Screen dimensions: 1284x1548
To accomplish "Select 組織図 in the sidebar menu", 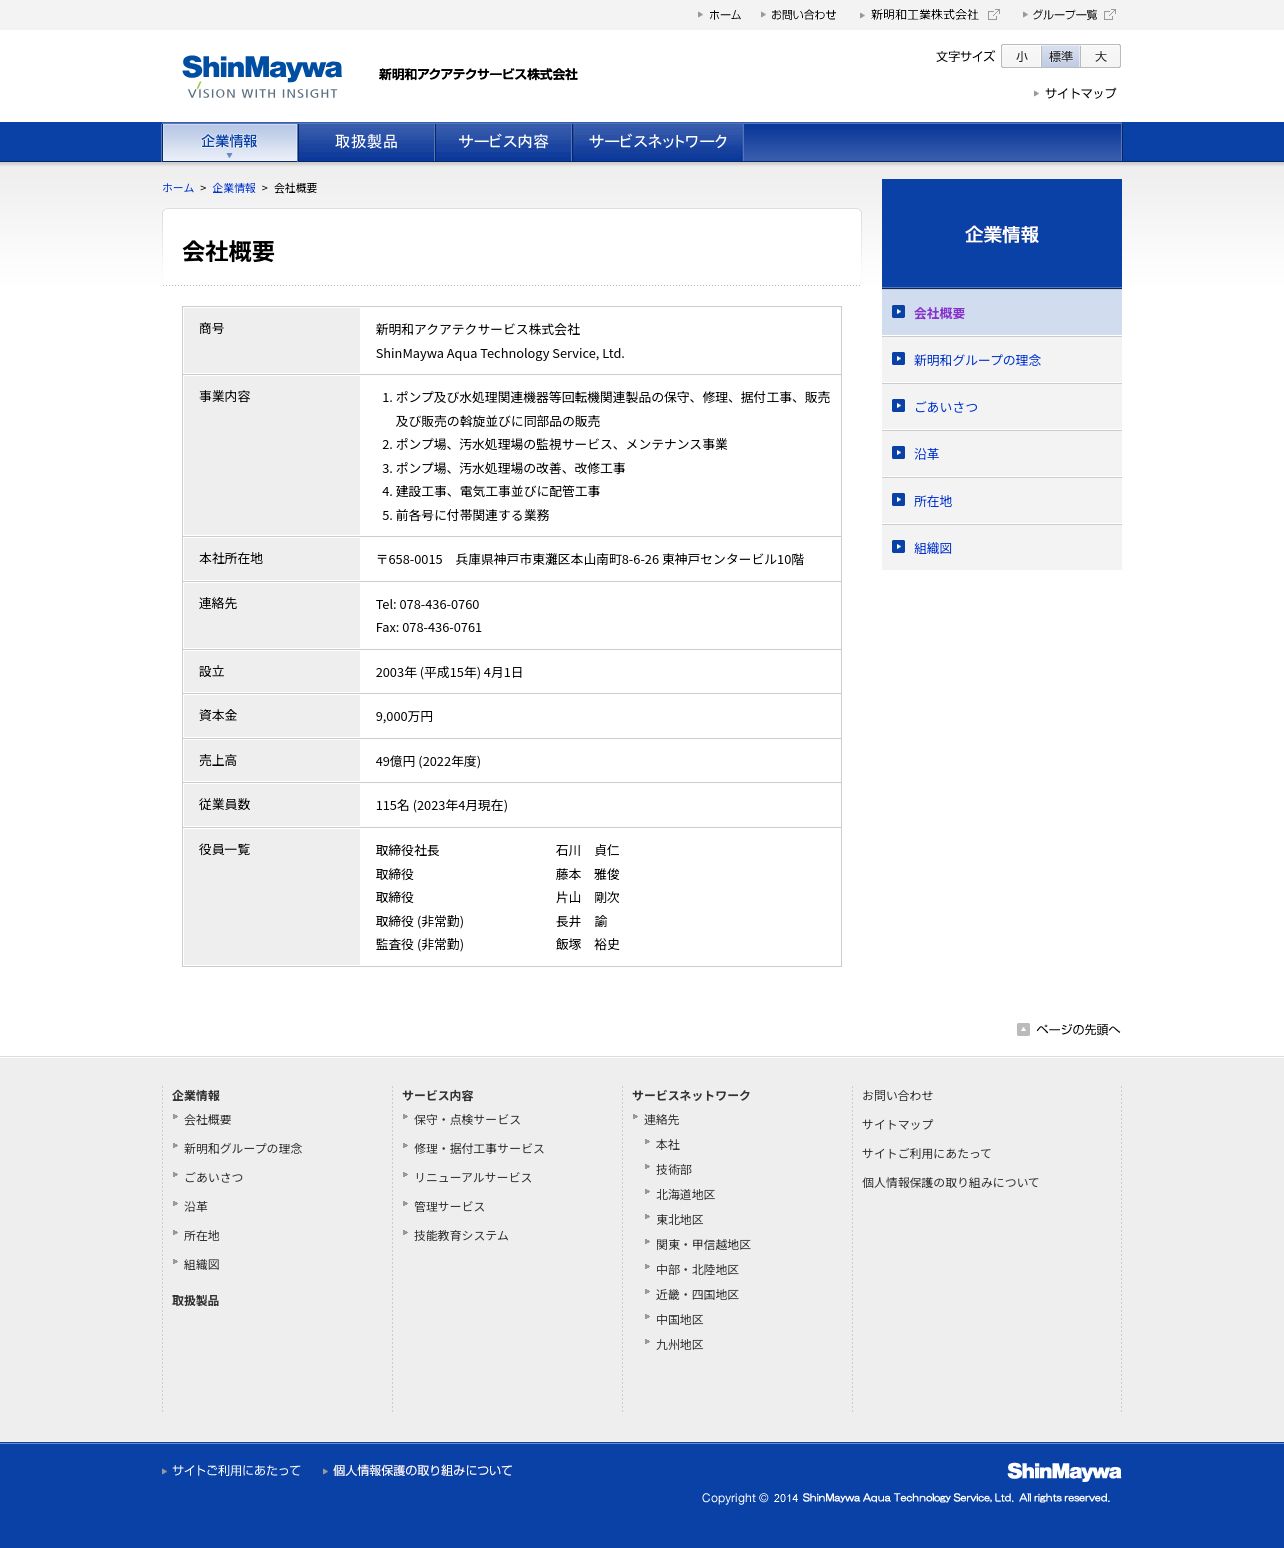I will [1002, 548].
